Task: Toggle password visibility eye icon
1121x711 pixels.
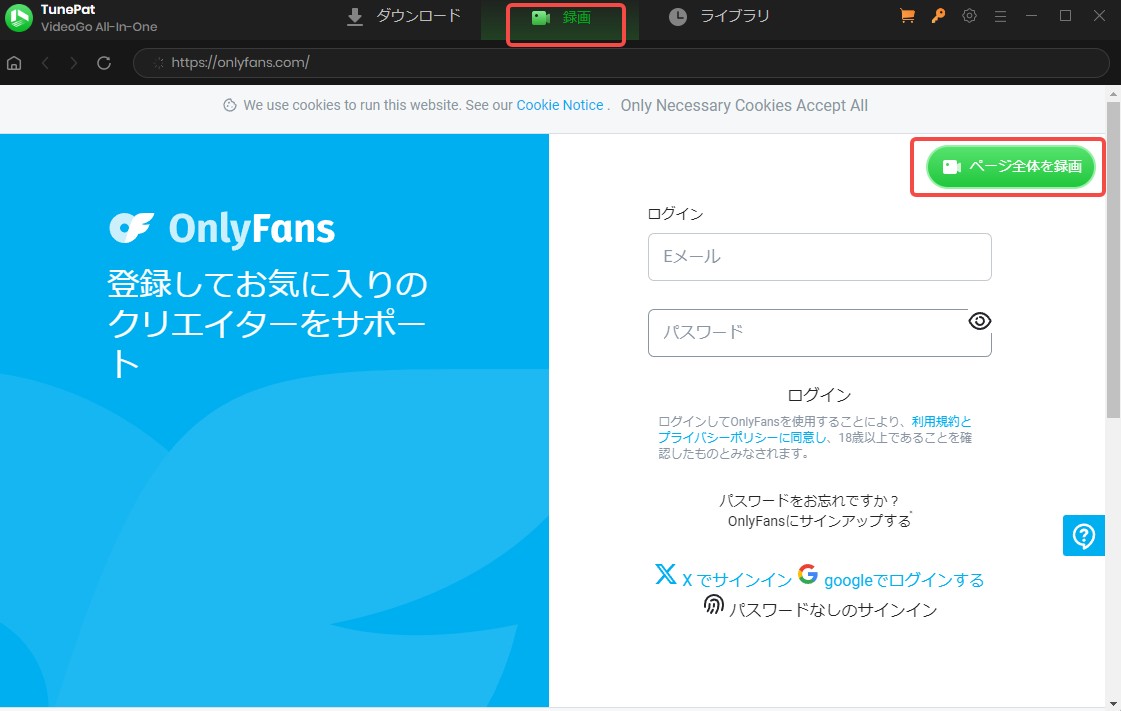Action: (x=979, y=321)
